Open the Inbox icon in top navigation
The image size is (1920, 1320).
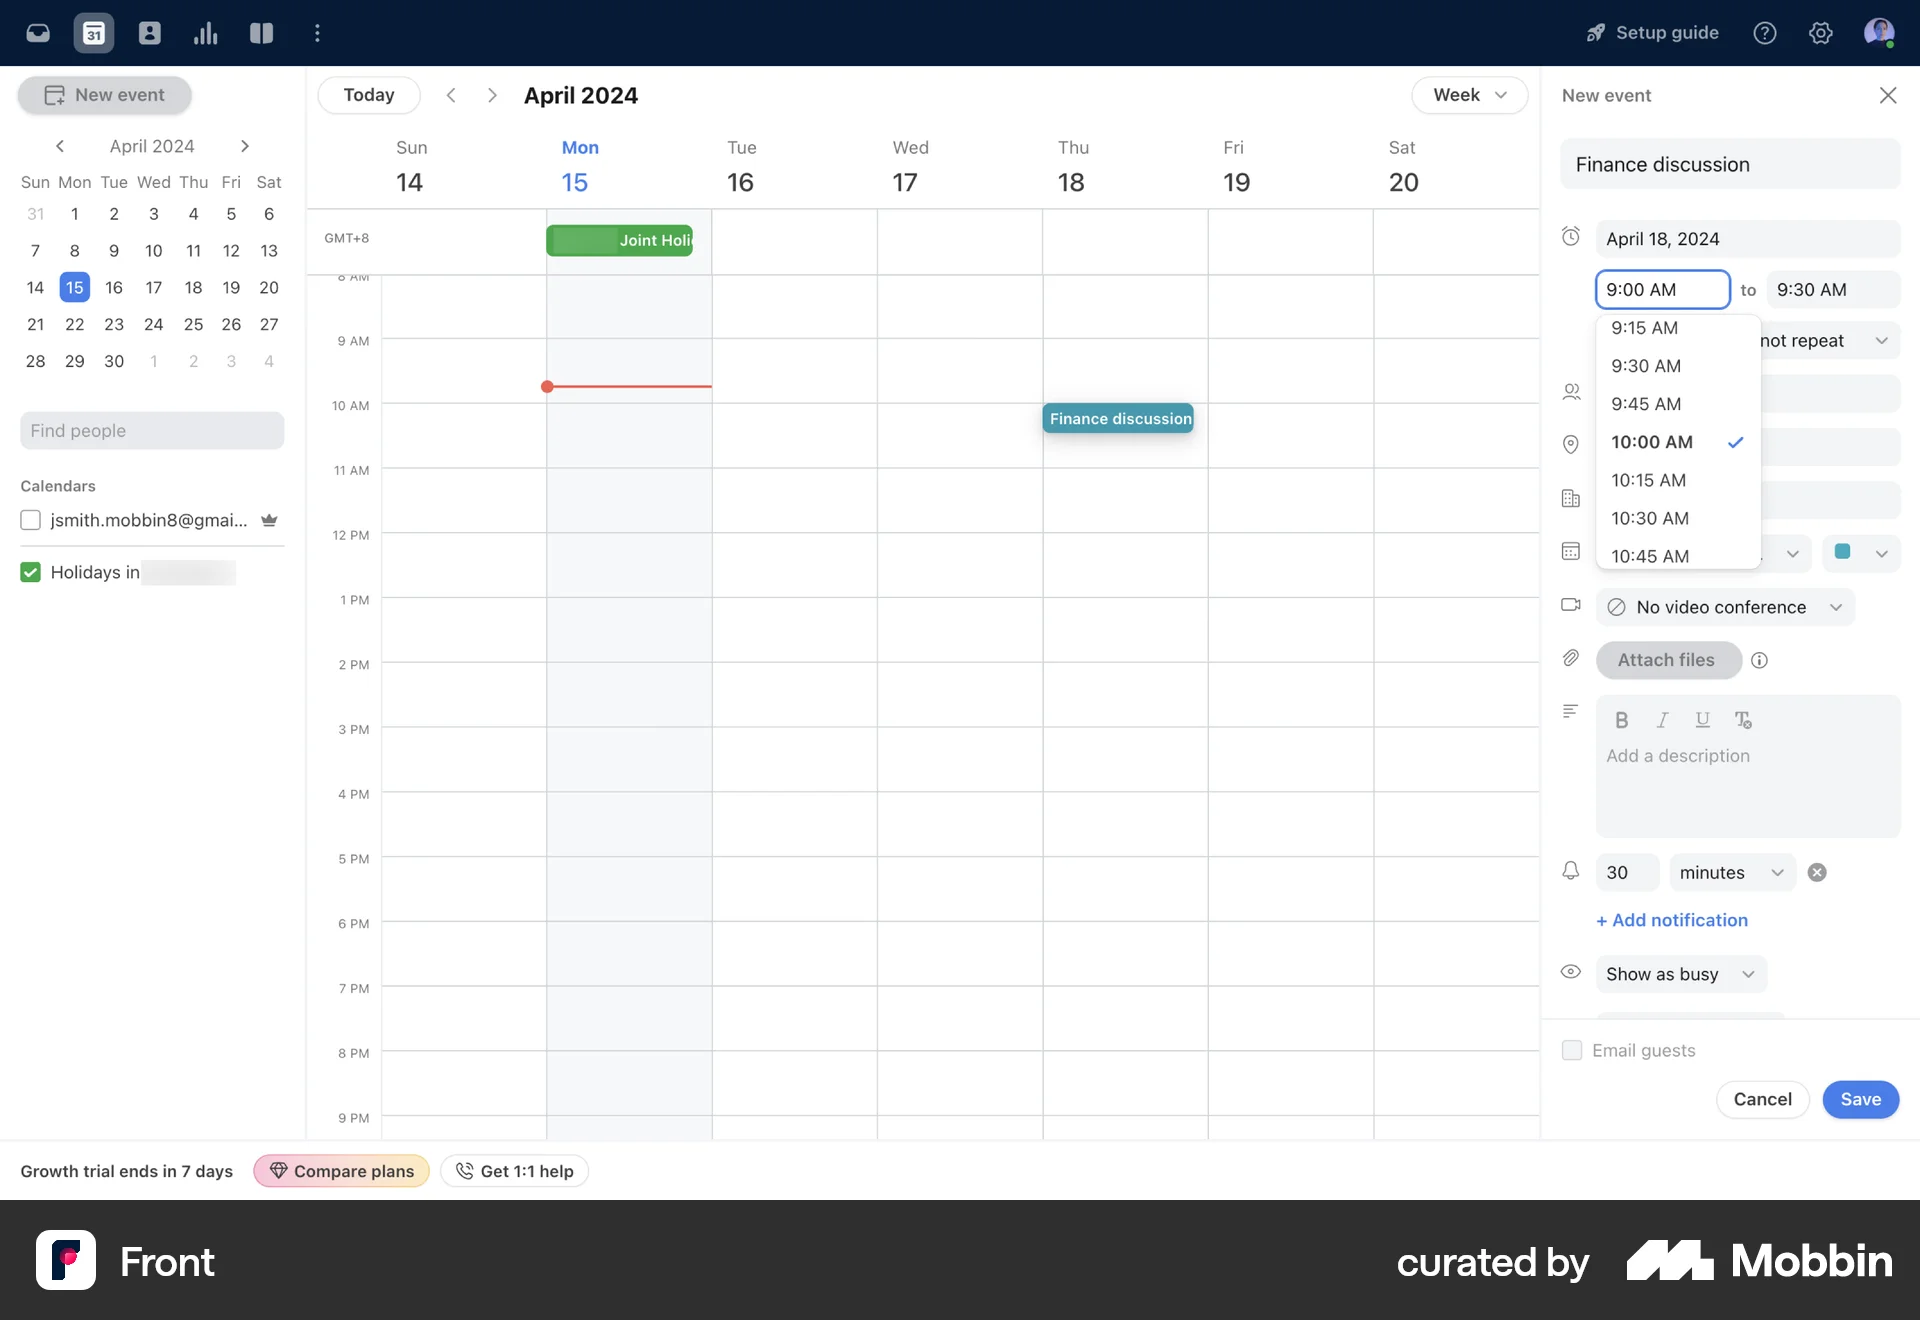click(37, 32)
